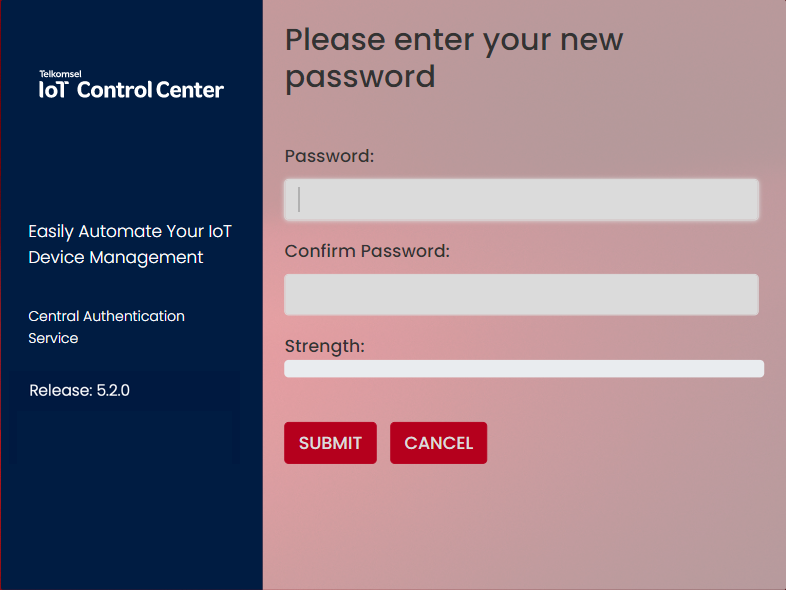The width and height of the screenshot is (786, 590).
Task: Click the "Central Authentication Service" text
Action: tap(106, 327)
